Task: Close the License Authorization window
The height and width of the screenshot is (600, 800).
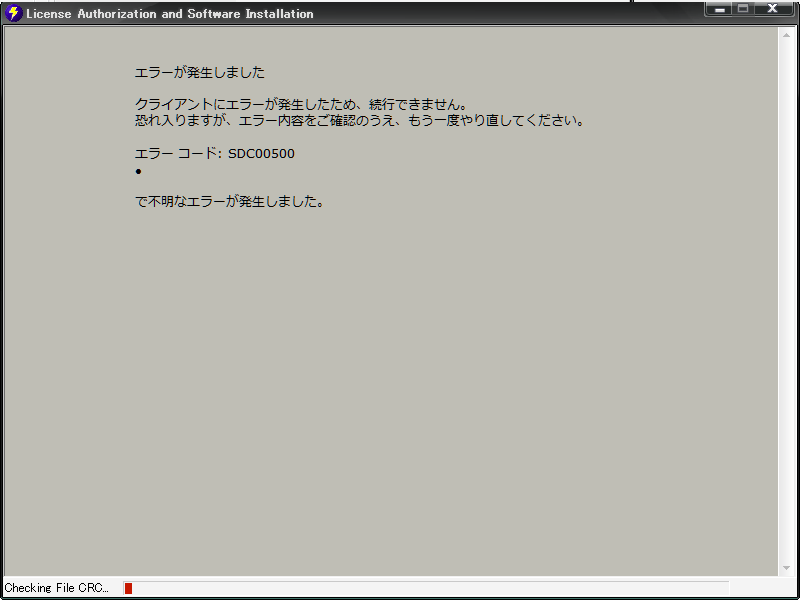Action: tap(774, 9)
